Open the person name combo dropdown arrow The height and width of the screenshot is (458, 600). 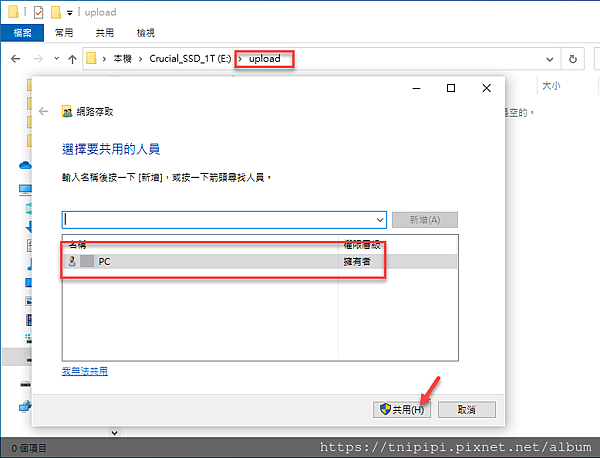[x=380, y=220]
